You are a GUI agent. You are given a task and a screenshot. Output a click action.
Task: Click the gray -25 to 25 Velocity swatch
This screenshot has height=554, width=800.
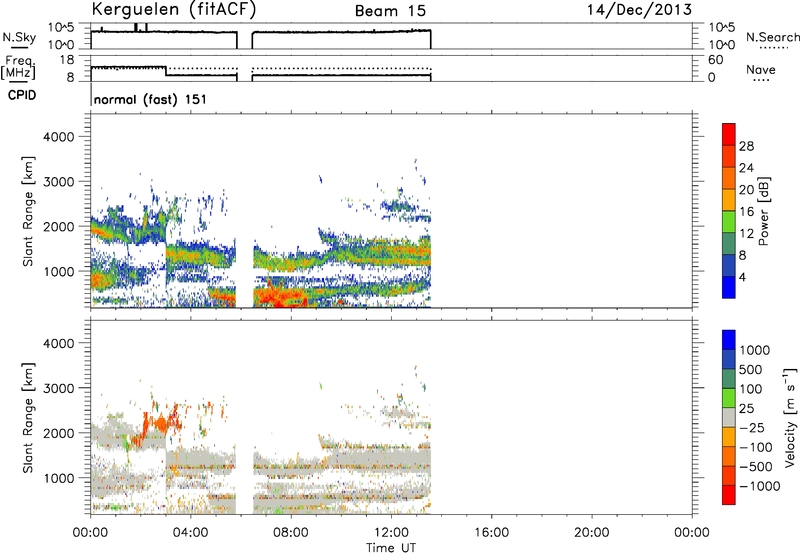(x=729, y=417)
